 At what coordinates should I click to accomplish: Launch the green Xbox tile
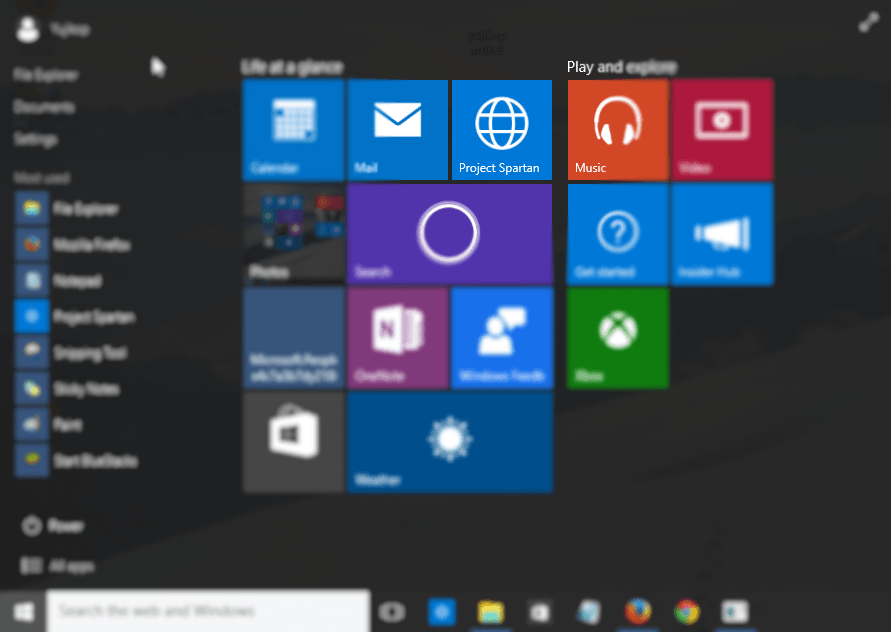618,338
